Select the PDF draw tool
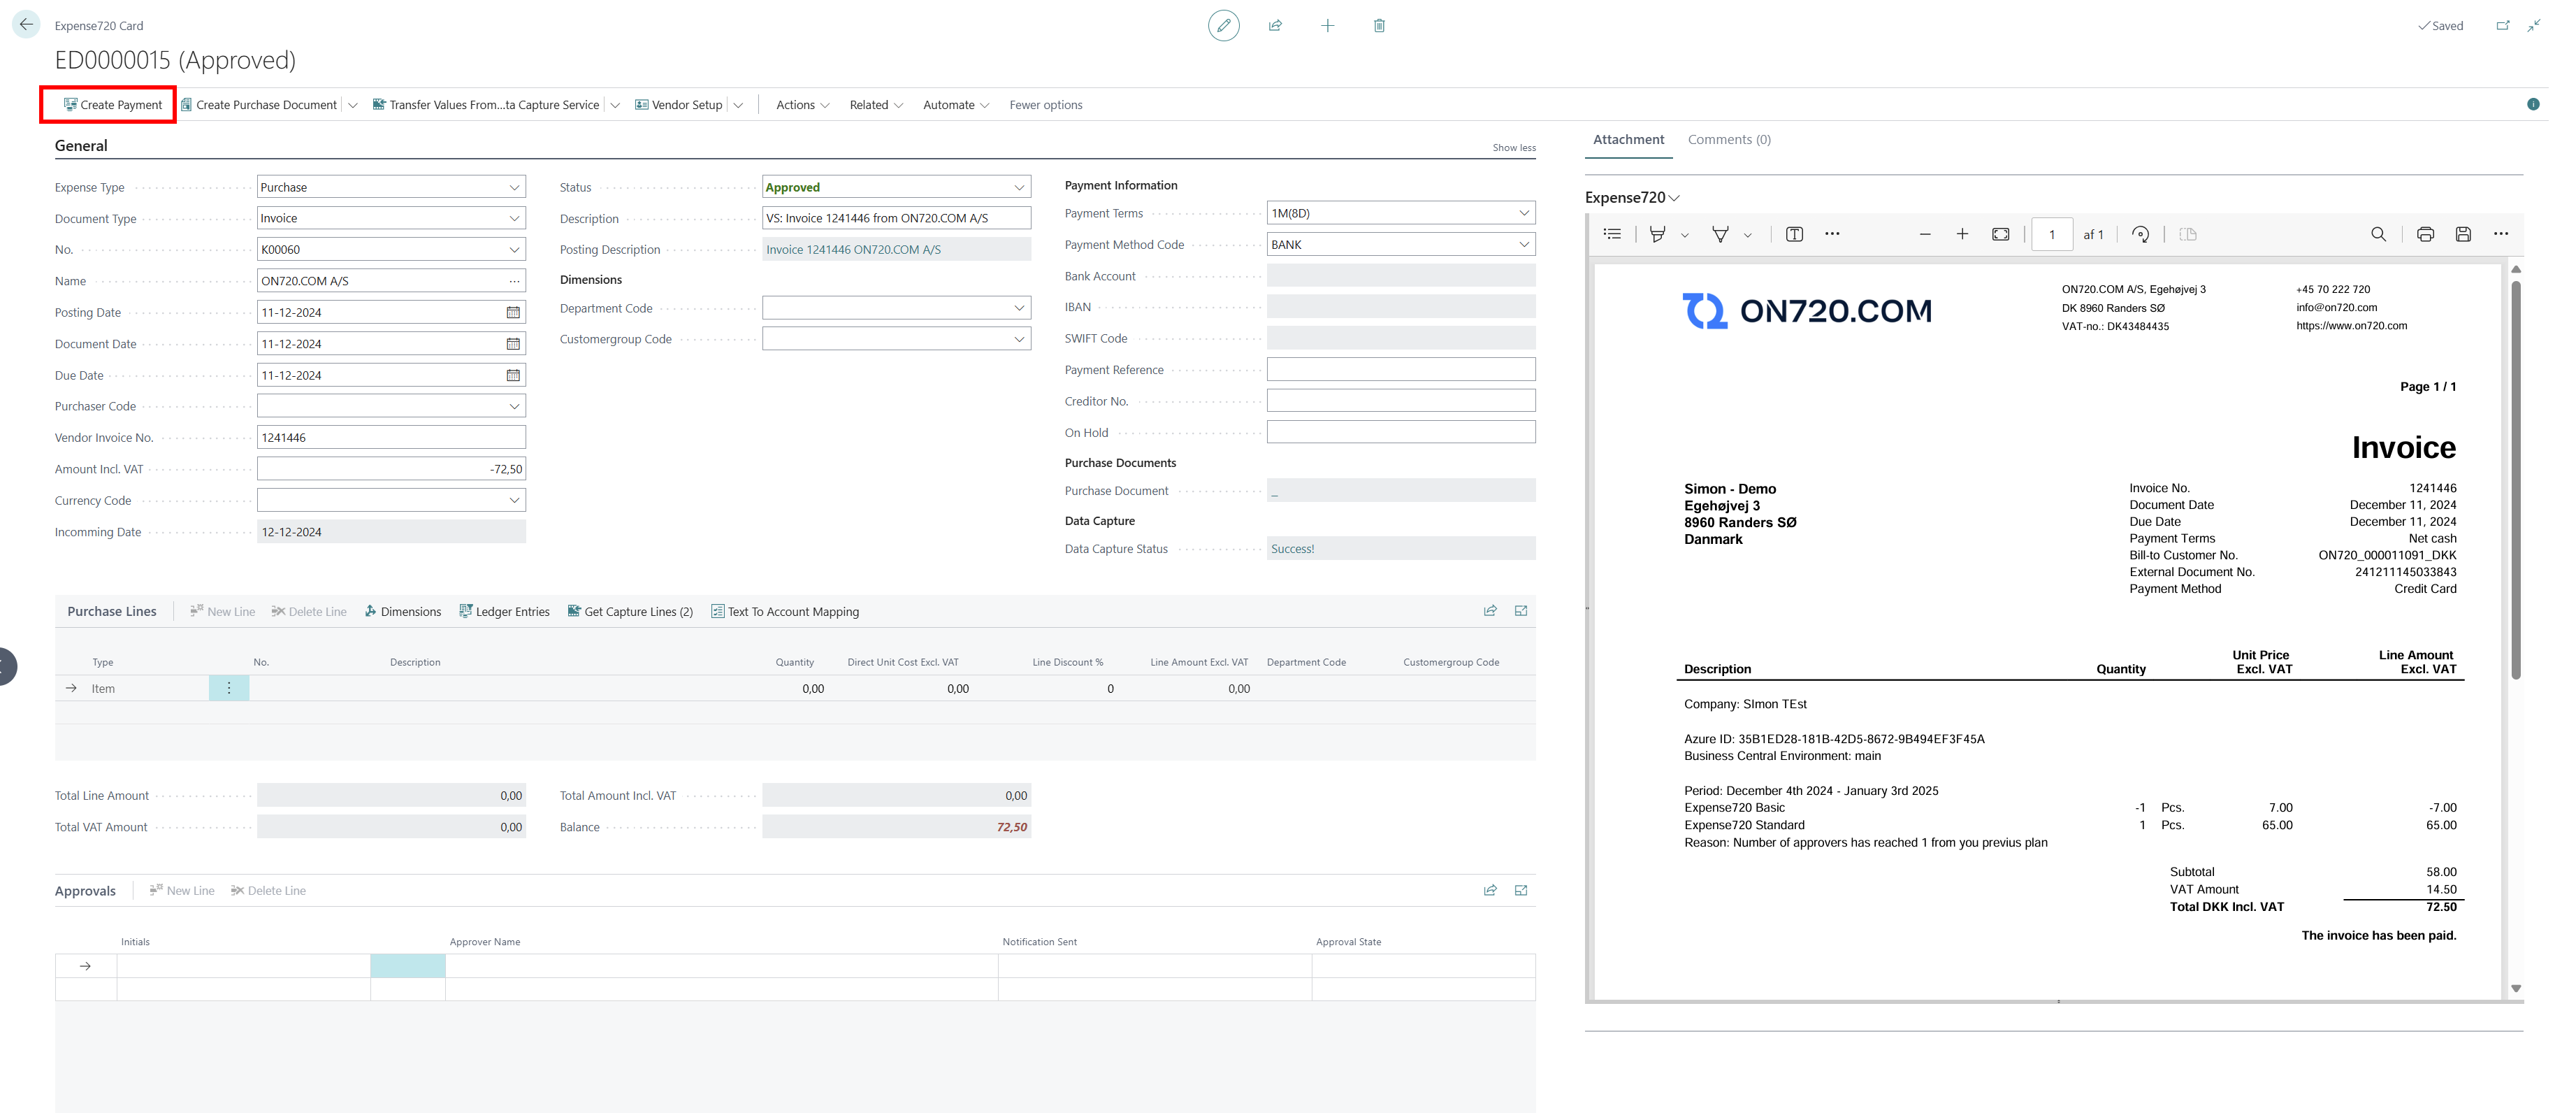Screen dimensions: 2576x1113 click(x=1720, y=234)
